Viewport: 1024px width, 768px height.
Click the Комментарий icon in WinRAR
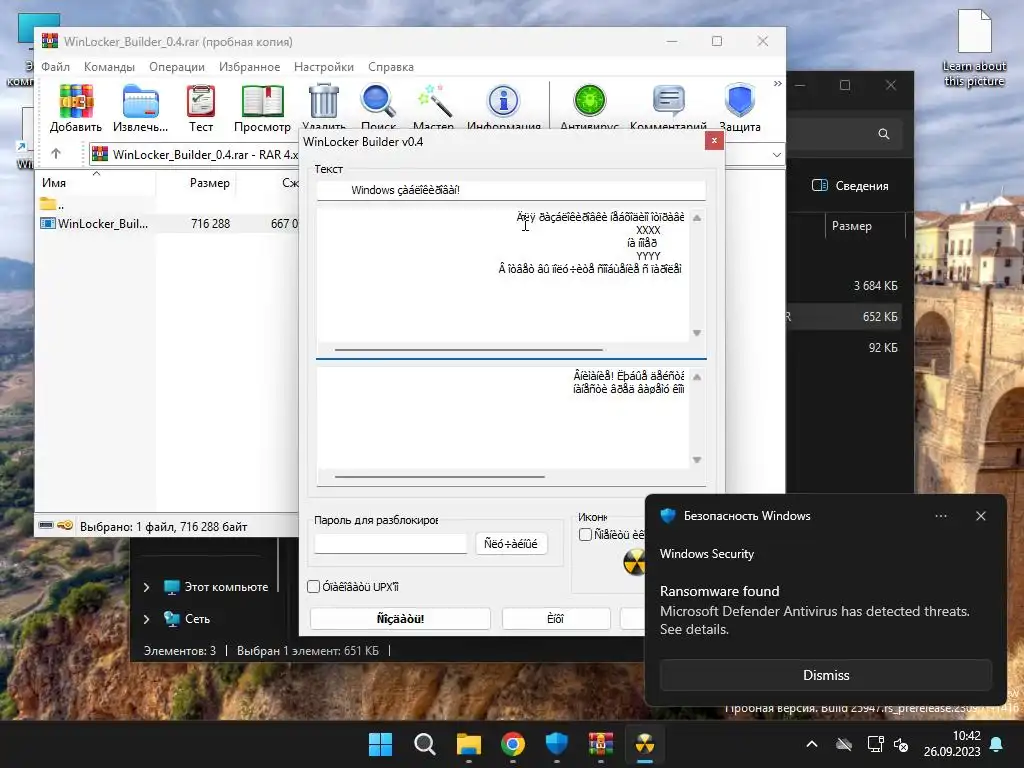[x=669, y=101]
